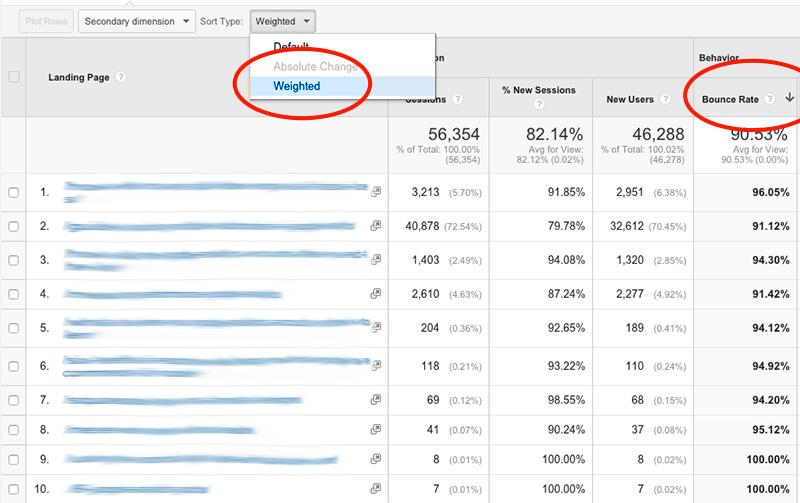The height and width of the screenshot is (503, 800).
Task: Click sessions value 40,878
Action: coord(422,226)
